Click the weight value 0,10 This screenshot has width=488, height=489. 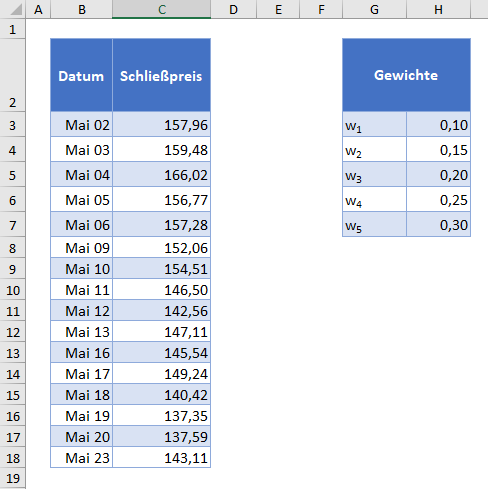(438, 124)
